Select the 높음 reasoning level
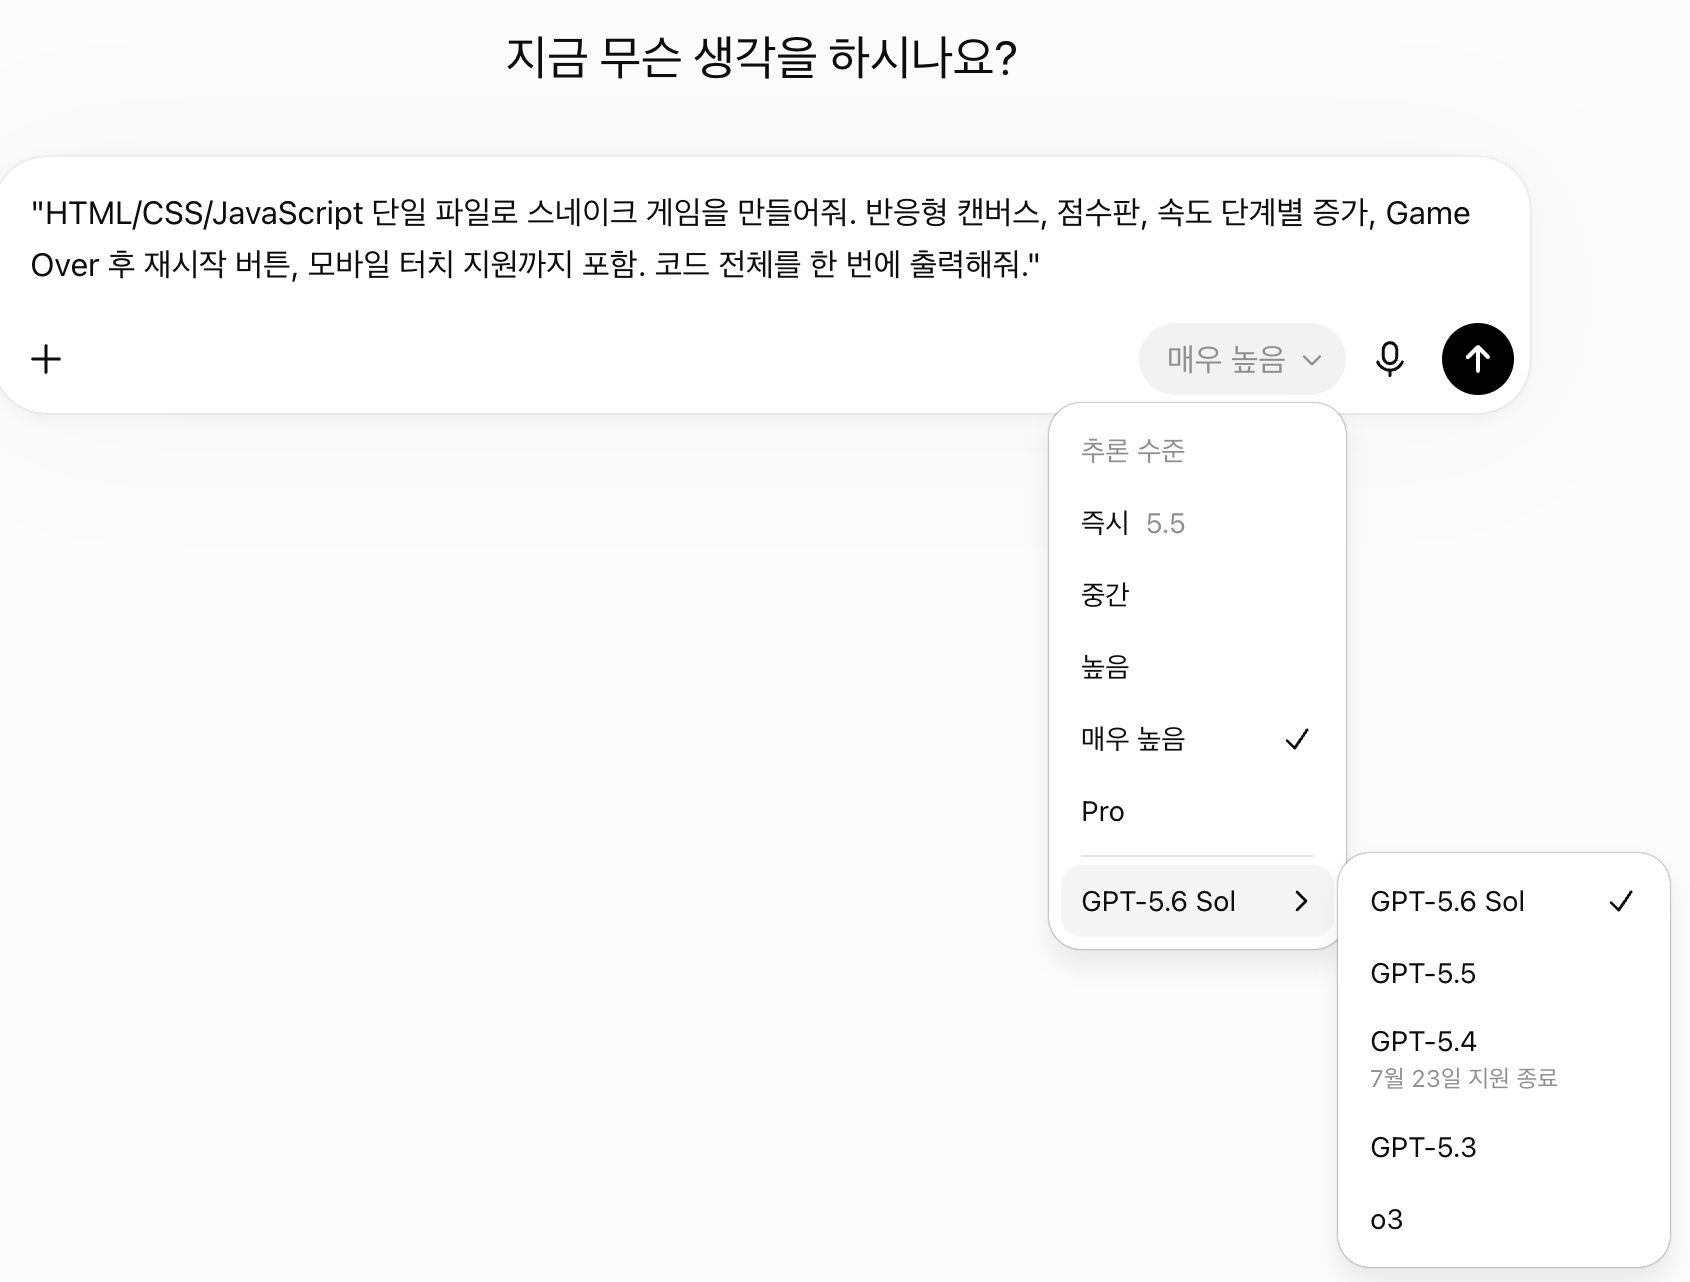Screen dimensions: 1690x1282 point(1196,667)
